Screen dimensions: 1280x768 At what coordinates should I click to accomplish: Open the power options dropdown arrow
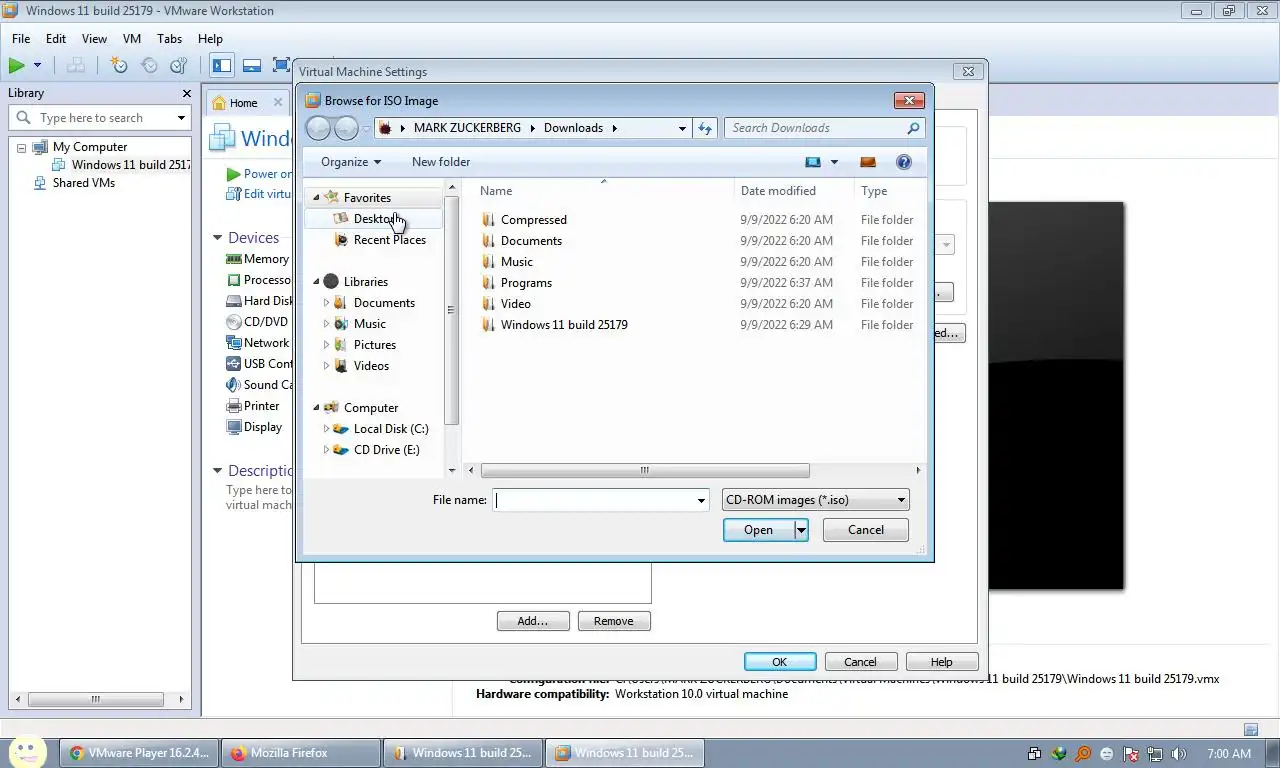tap(38, 65)
